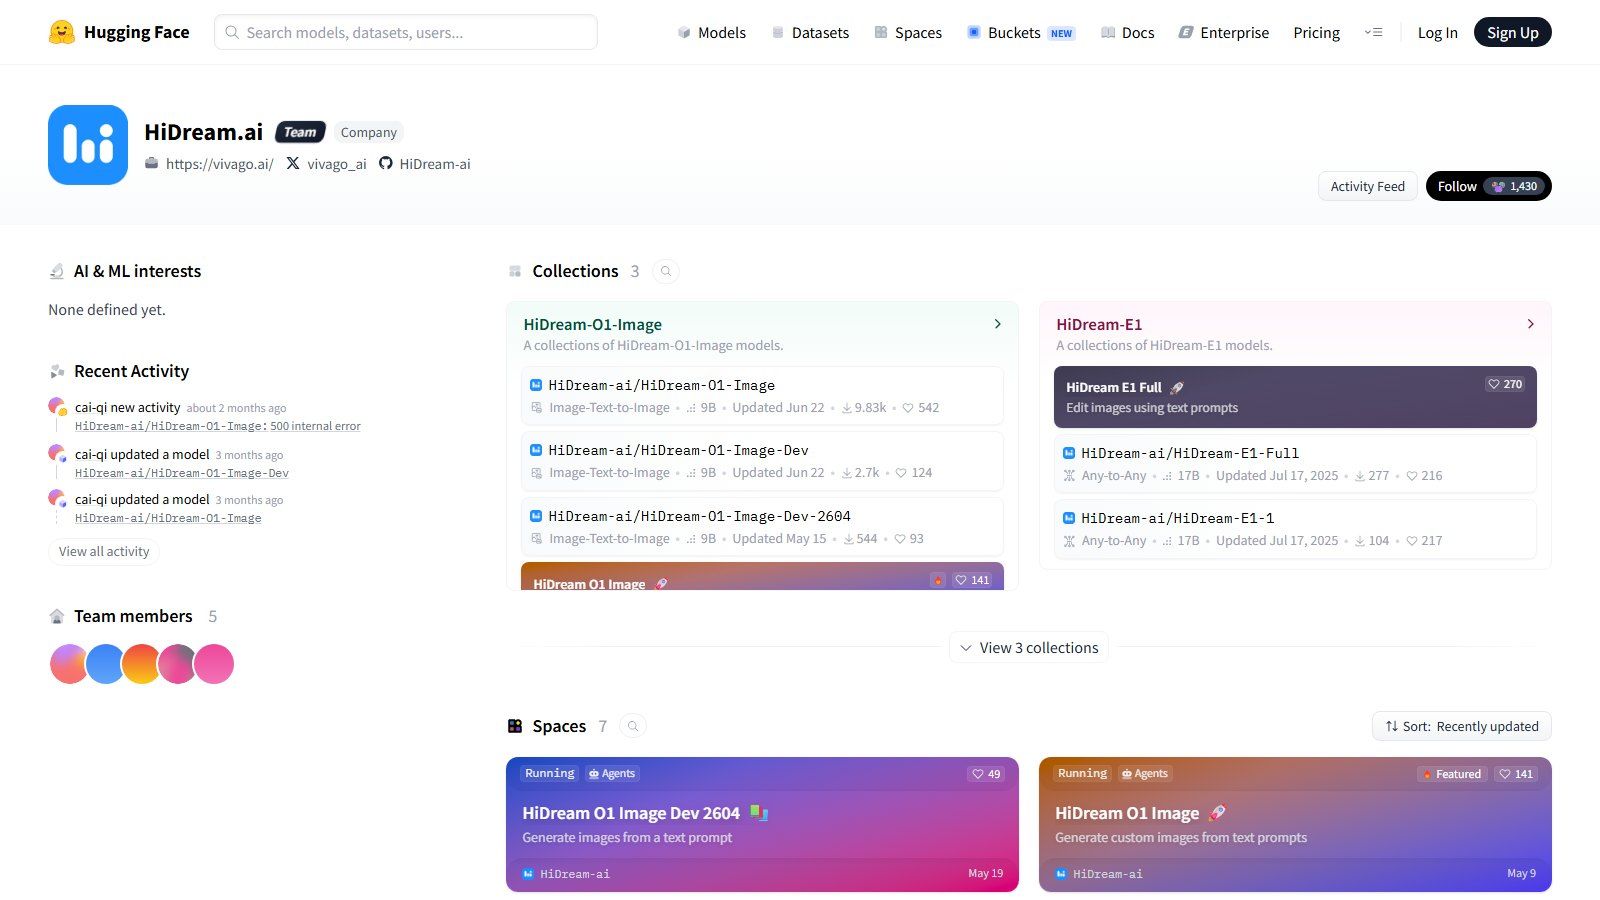Open the Pricing page

pos(1316,33)
